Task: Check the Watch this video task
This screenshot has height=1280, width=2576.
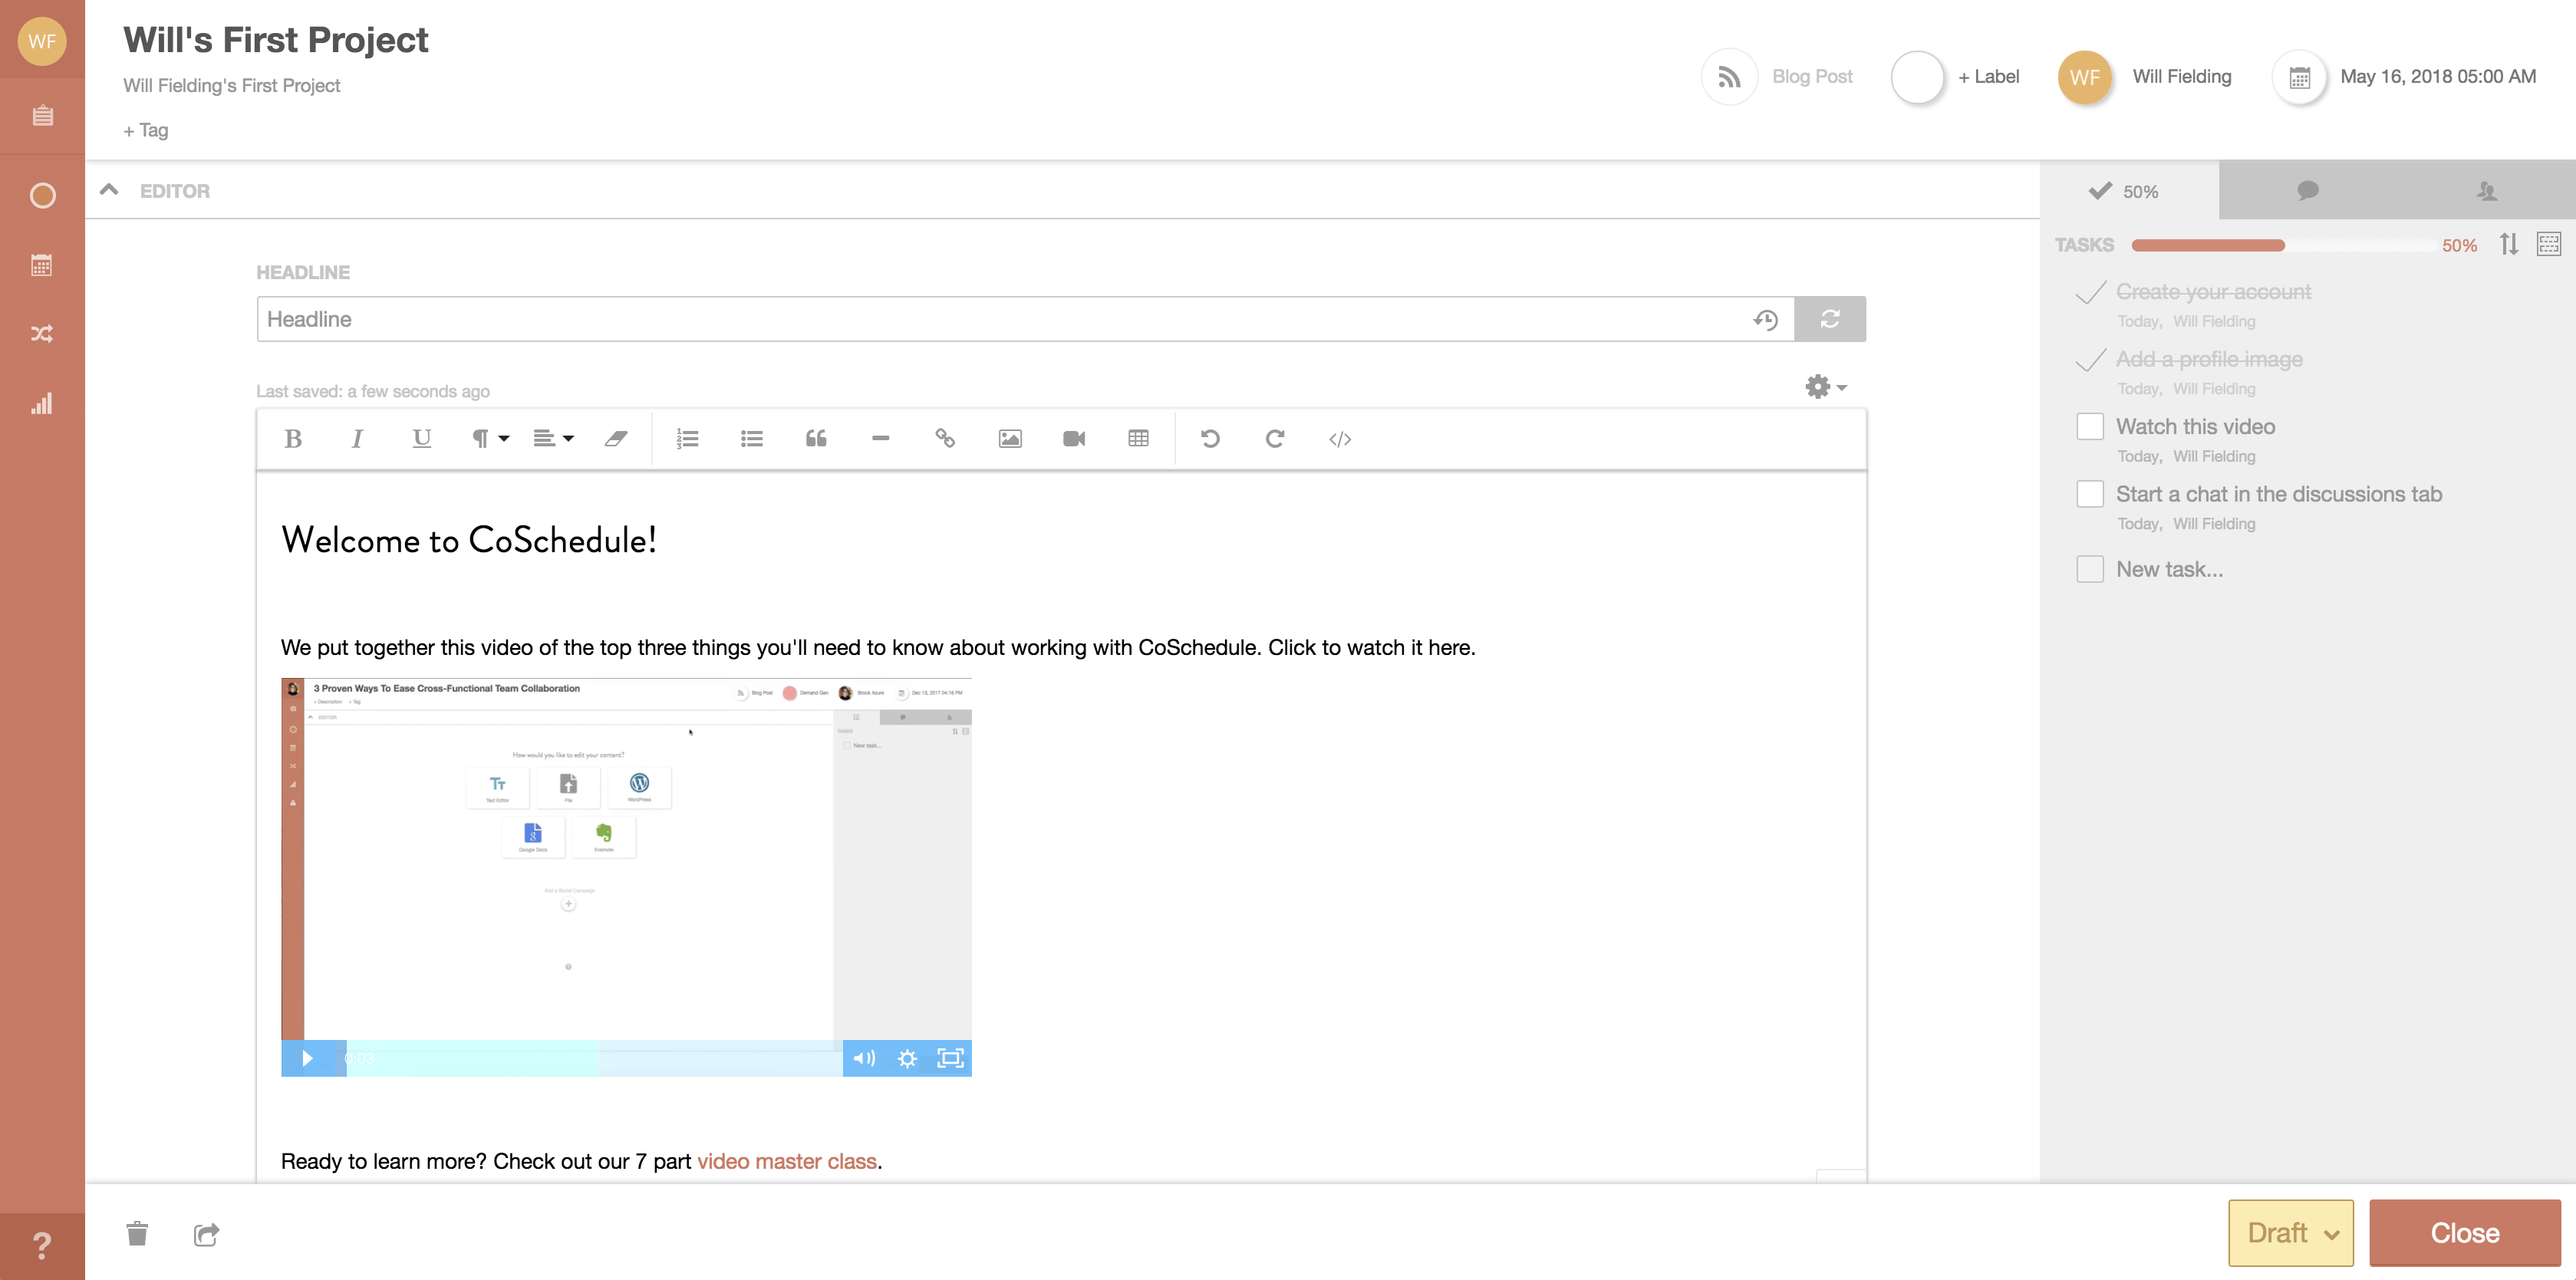Action: (x=2090, y=427)
